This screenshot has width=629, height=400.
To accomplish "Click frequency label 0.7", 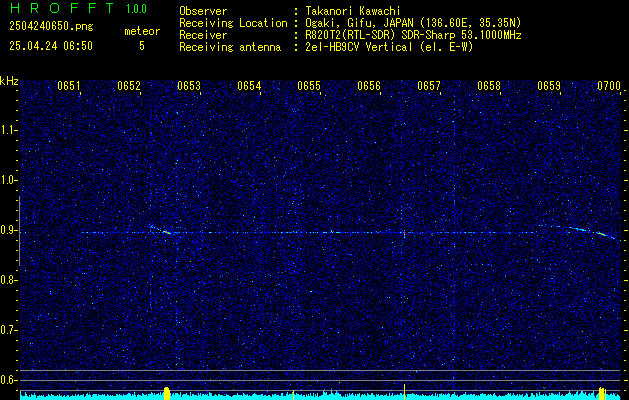I will tap(8, 330).
